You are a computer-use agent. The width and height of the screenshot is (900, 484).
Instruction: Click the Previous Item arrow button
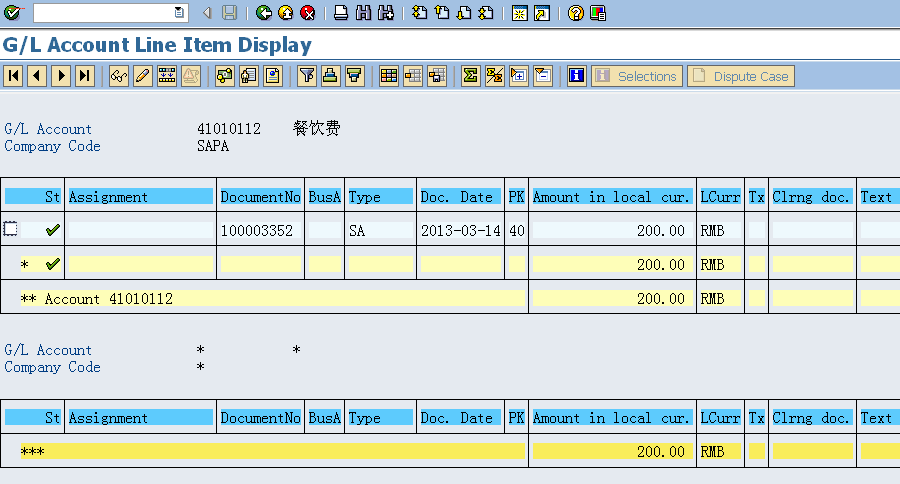(x=37, y=76)
